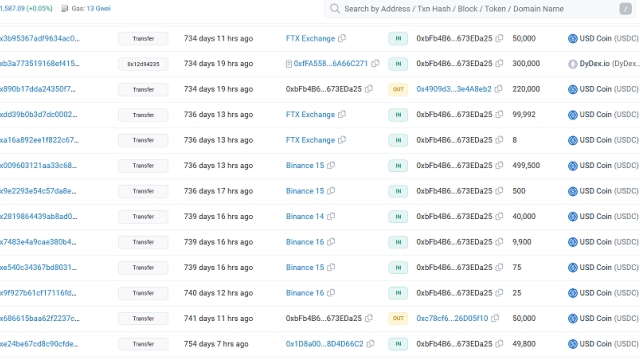Copy the FTX Exchange address in the first row
The height and width of the screenshot is (360, 640).
(342, 38)
